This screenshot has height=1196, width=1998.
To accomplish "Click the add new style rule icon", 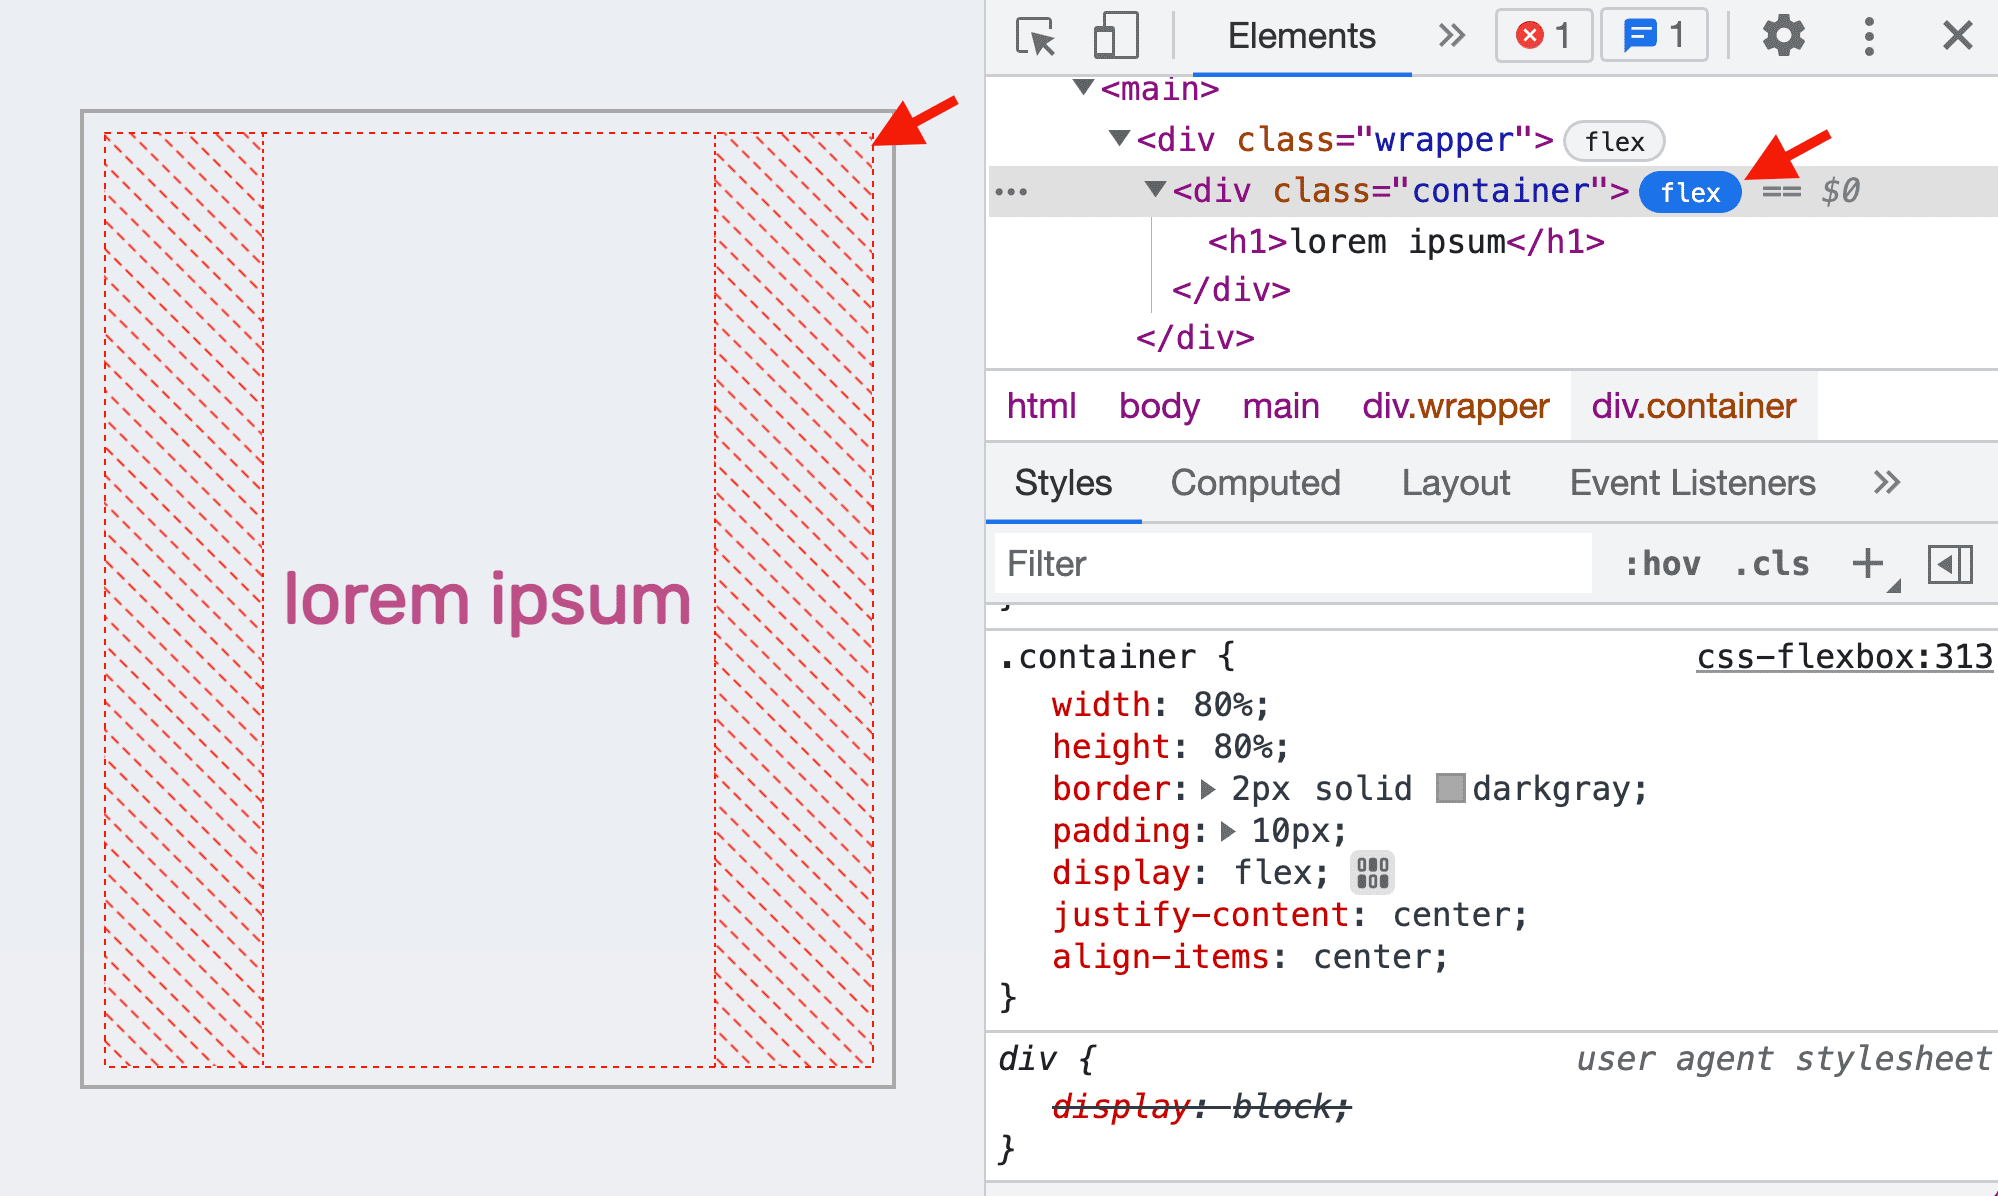I will [1867, 560].
